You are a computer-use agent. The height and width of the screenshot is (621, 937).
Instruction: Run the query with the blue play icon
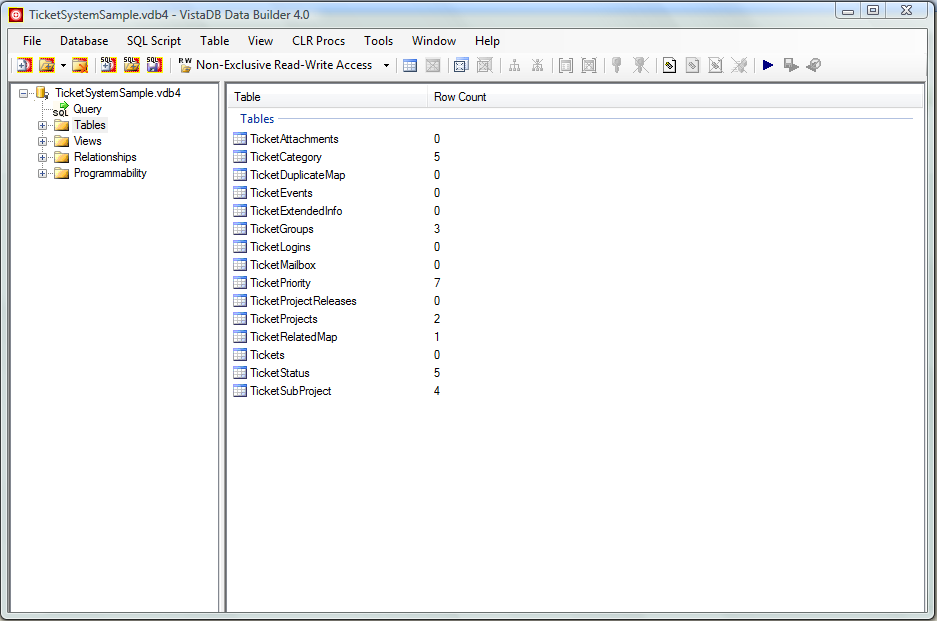point(768,65)
